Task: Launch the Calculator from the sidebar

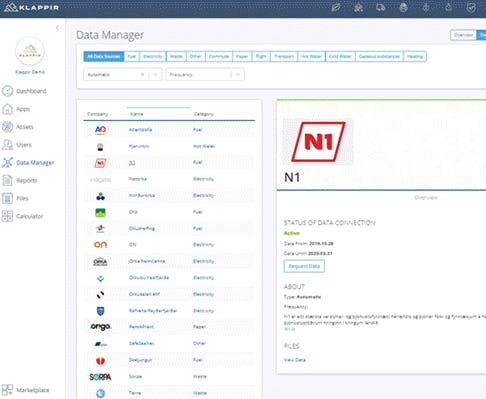Action: [x=7, y=216]
